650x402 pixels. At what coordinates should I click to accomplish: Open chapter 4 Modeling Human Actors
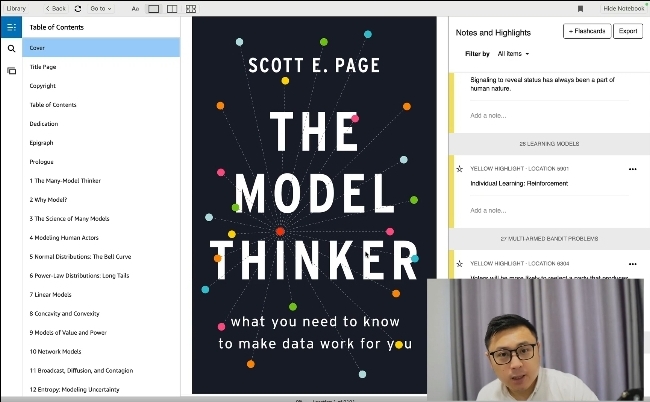click(x=101, y=238)
